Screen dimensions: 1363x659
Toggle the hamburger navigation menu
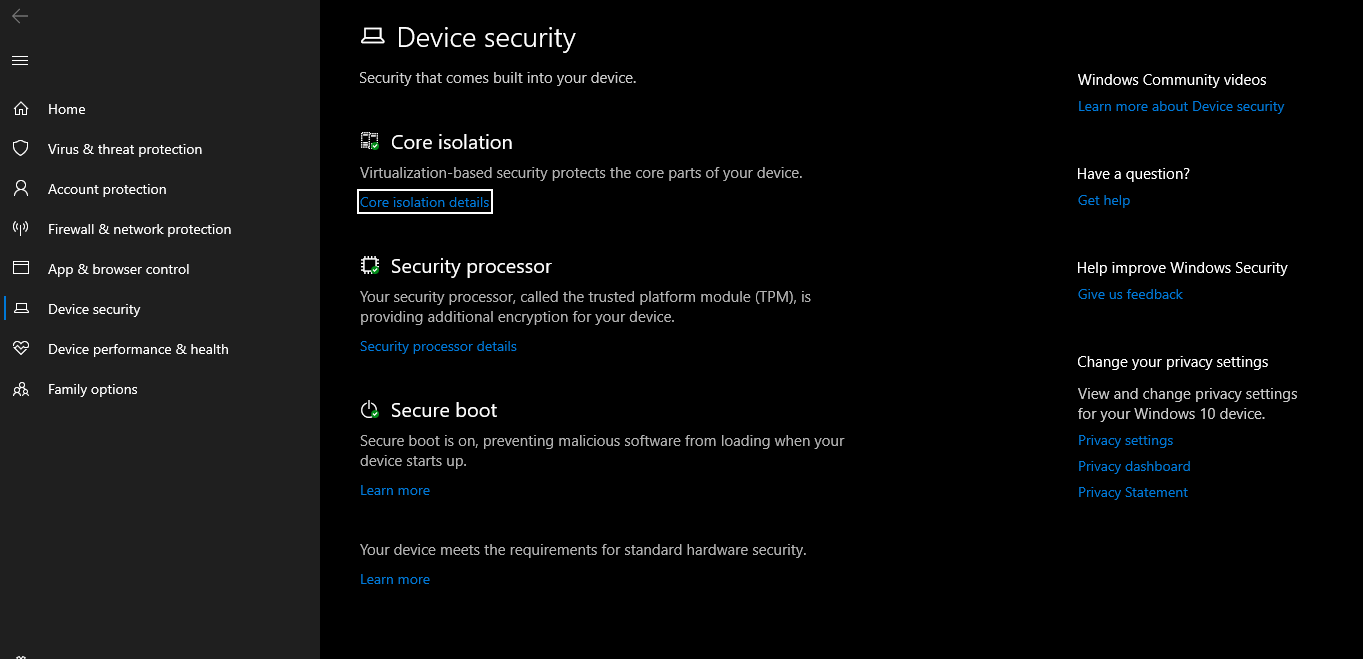click(20, 61)
